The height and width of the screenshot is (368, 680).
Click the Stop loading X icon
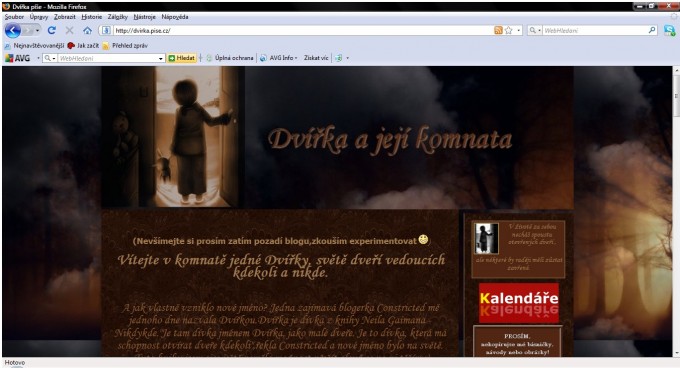(x=69, y=30)
